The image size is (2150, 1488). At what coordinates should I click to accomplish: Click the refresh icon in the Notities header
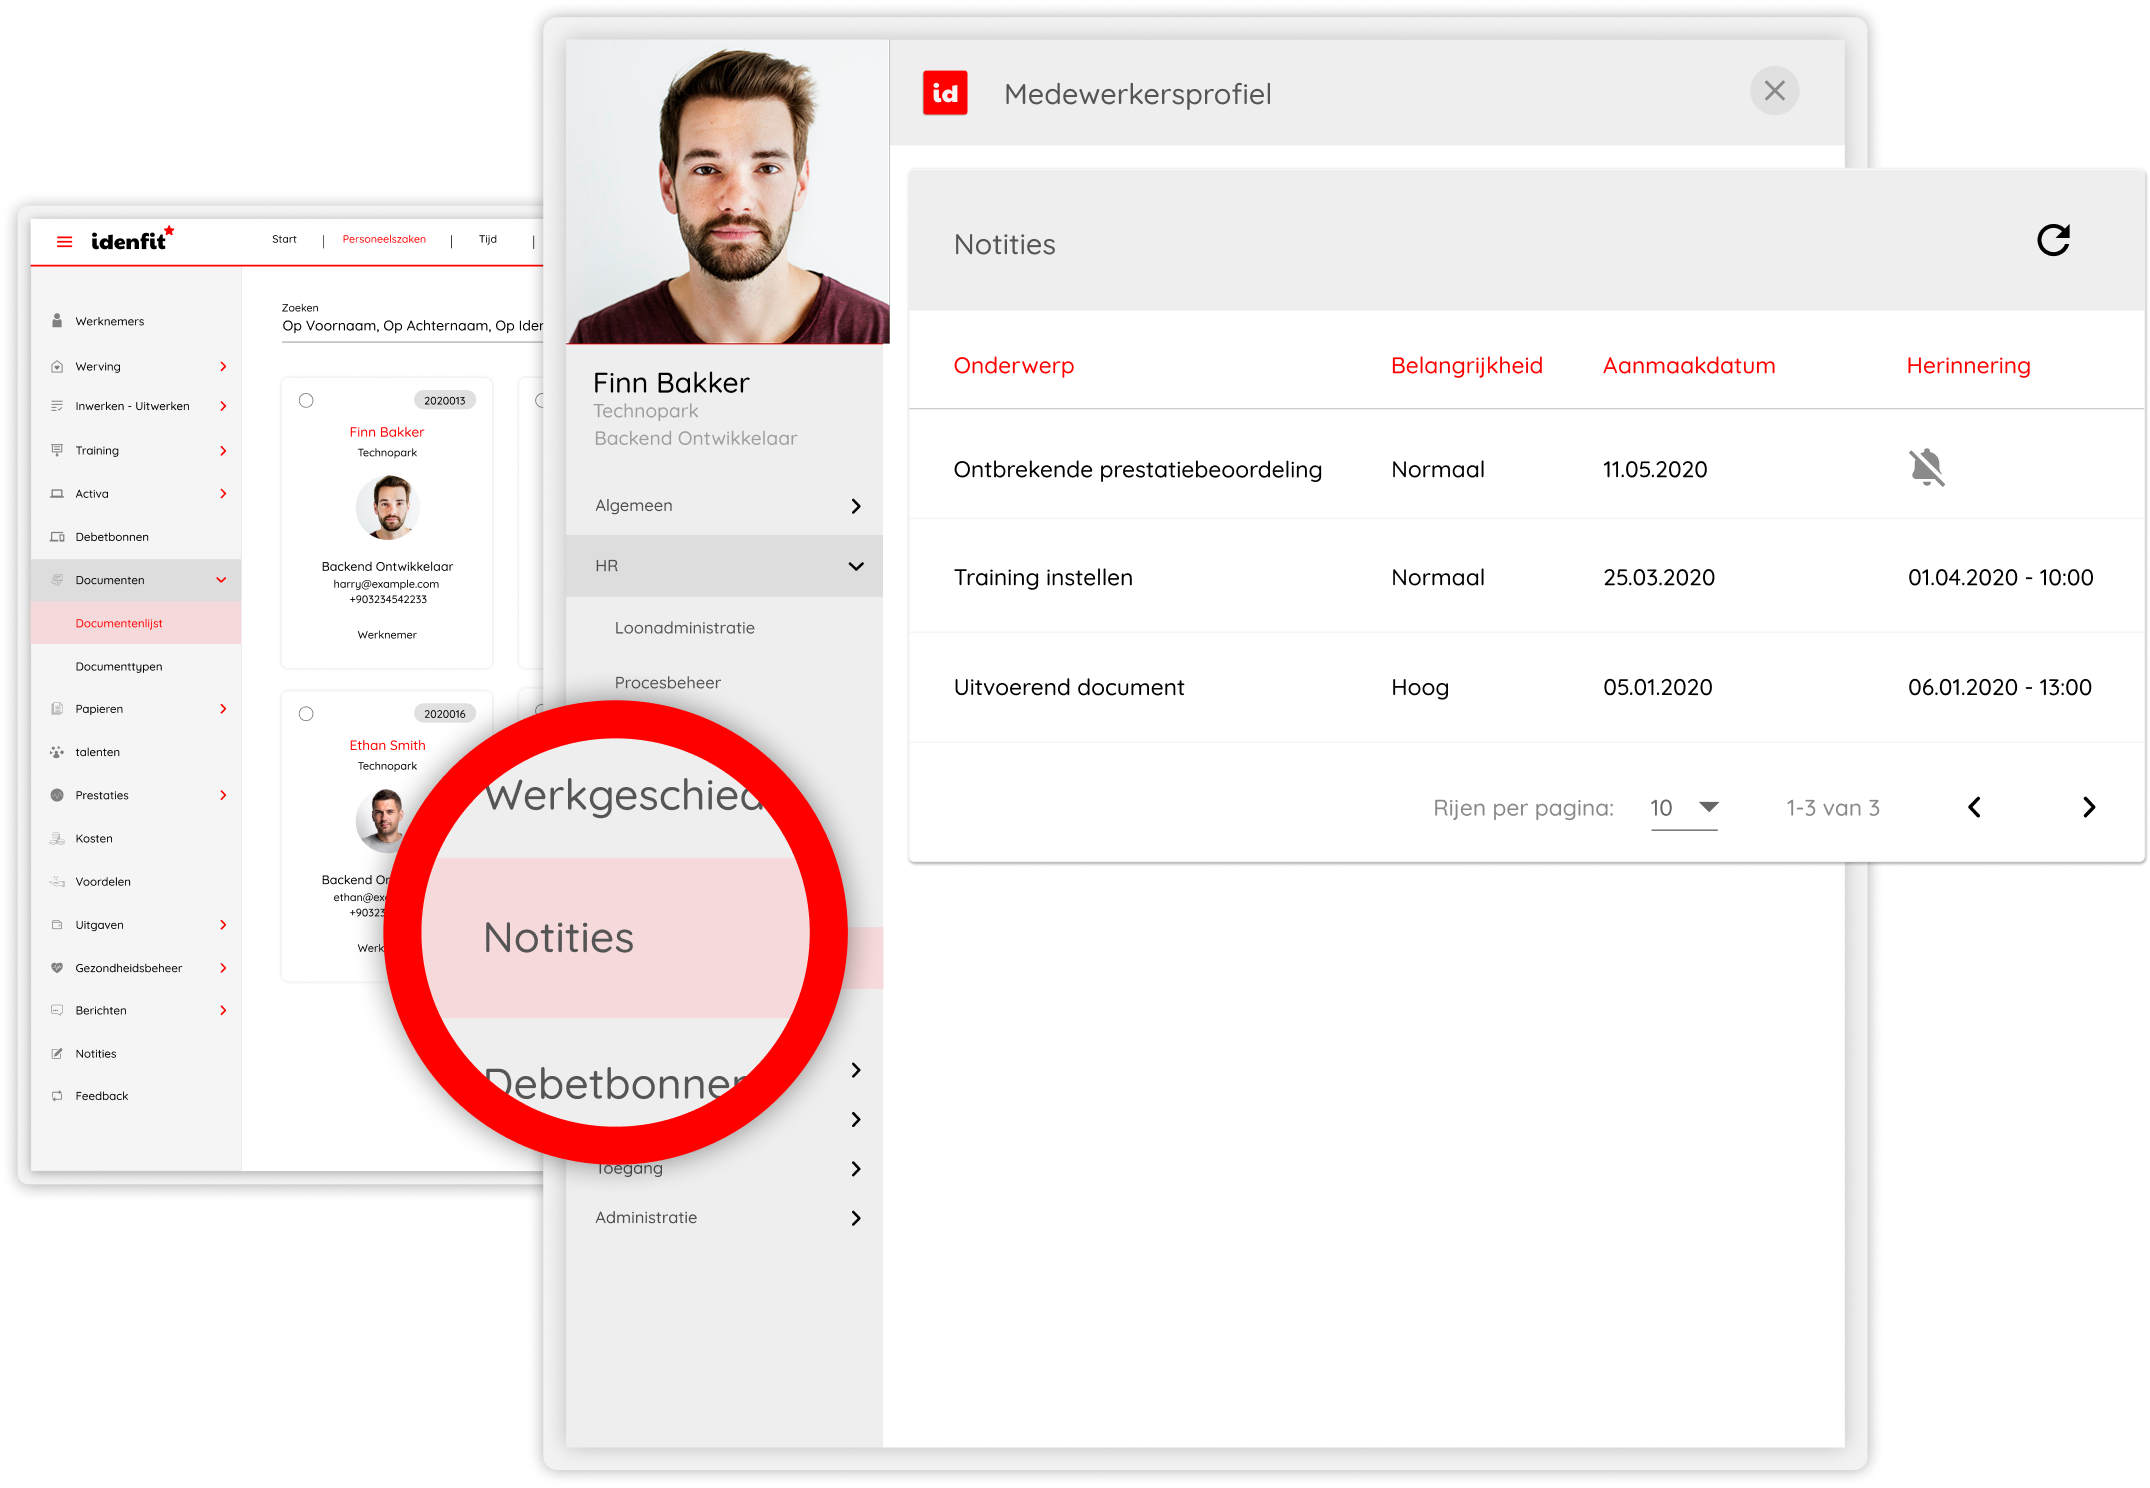coord(2053,240)
